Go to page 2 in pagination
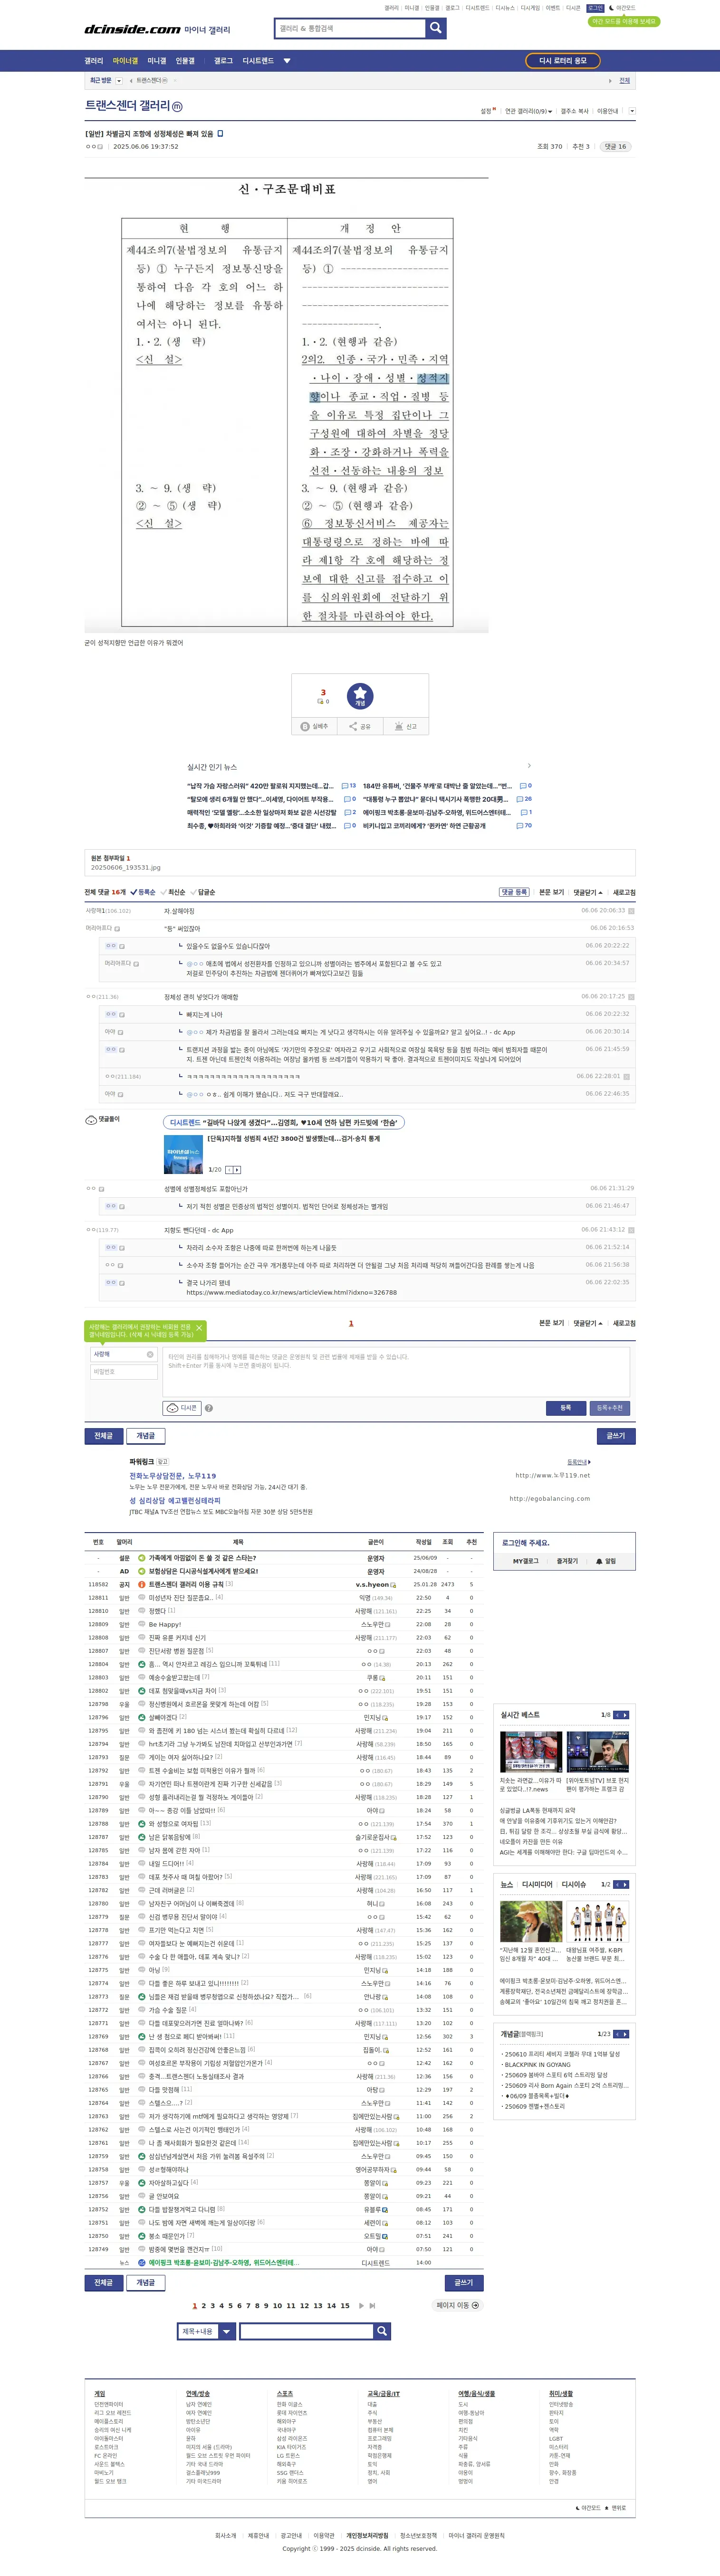 pos(203,2306)
